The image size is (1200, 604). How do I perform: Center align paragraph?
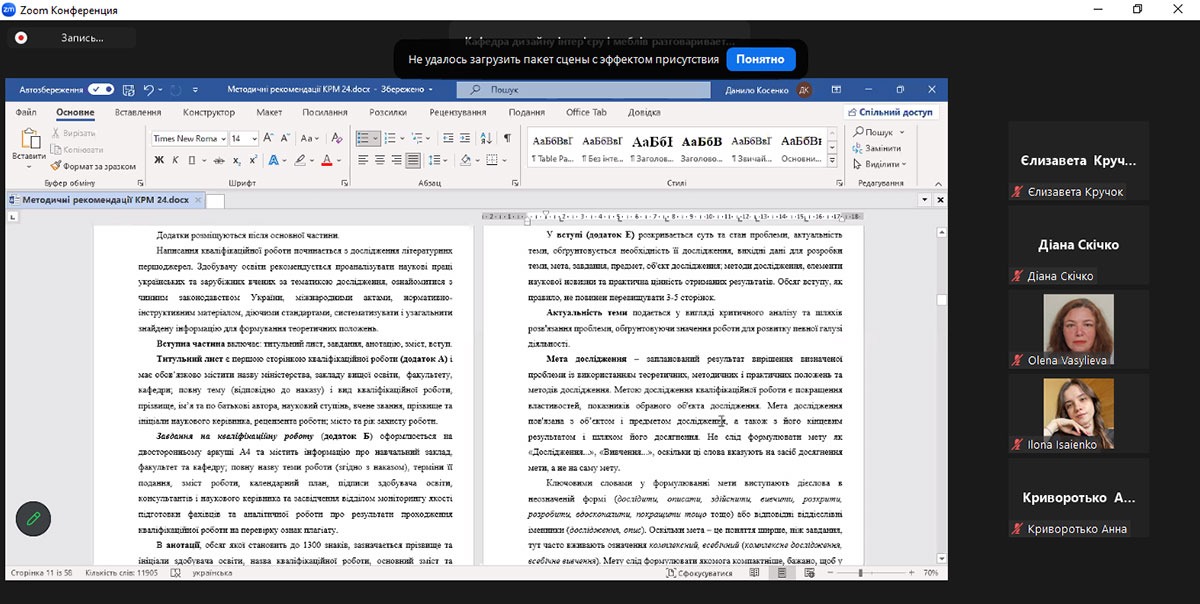[380, 160]
